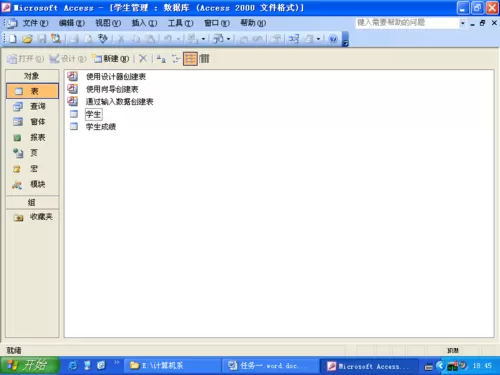Click the Undo arrow icon
Image resolution: width=500 pixels, height=375 pixels.
point(168,39)
